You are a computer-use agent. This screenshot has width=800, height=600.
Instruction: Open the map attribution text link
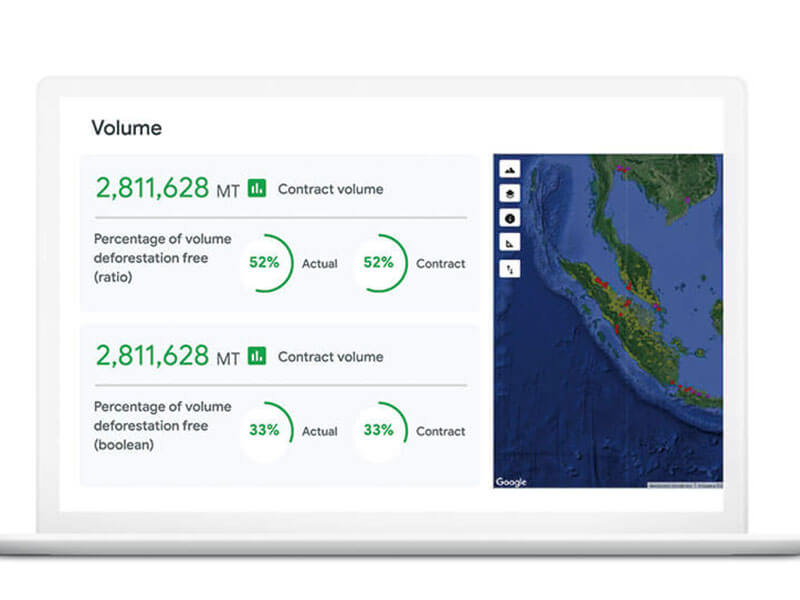684,485
